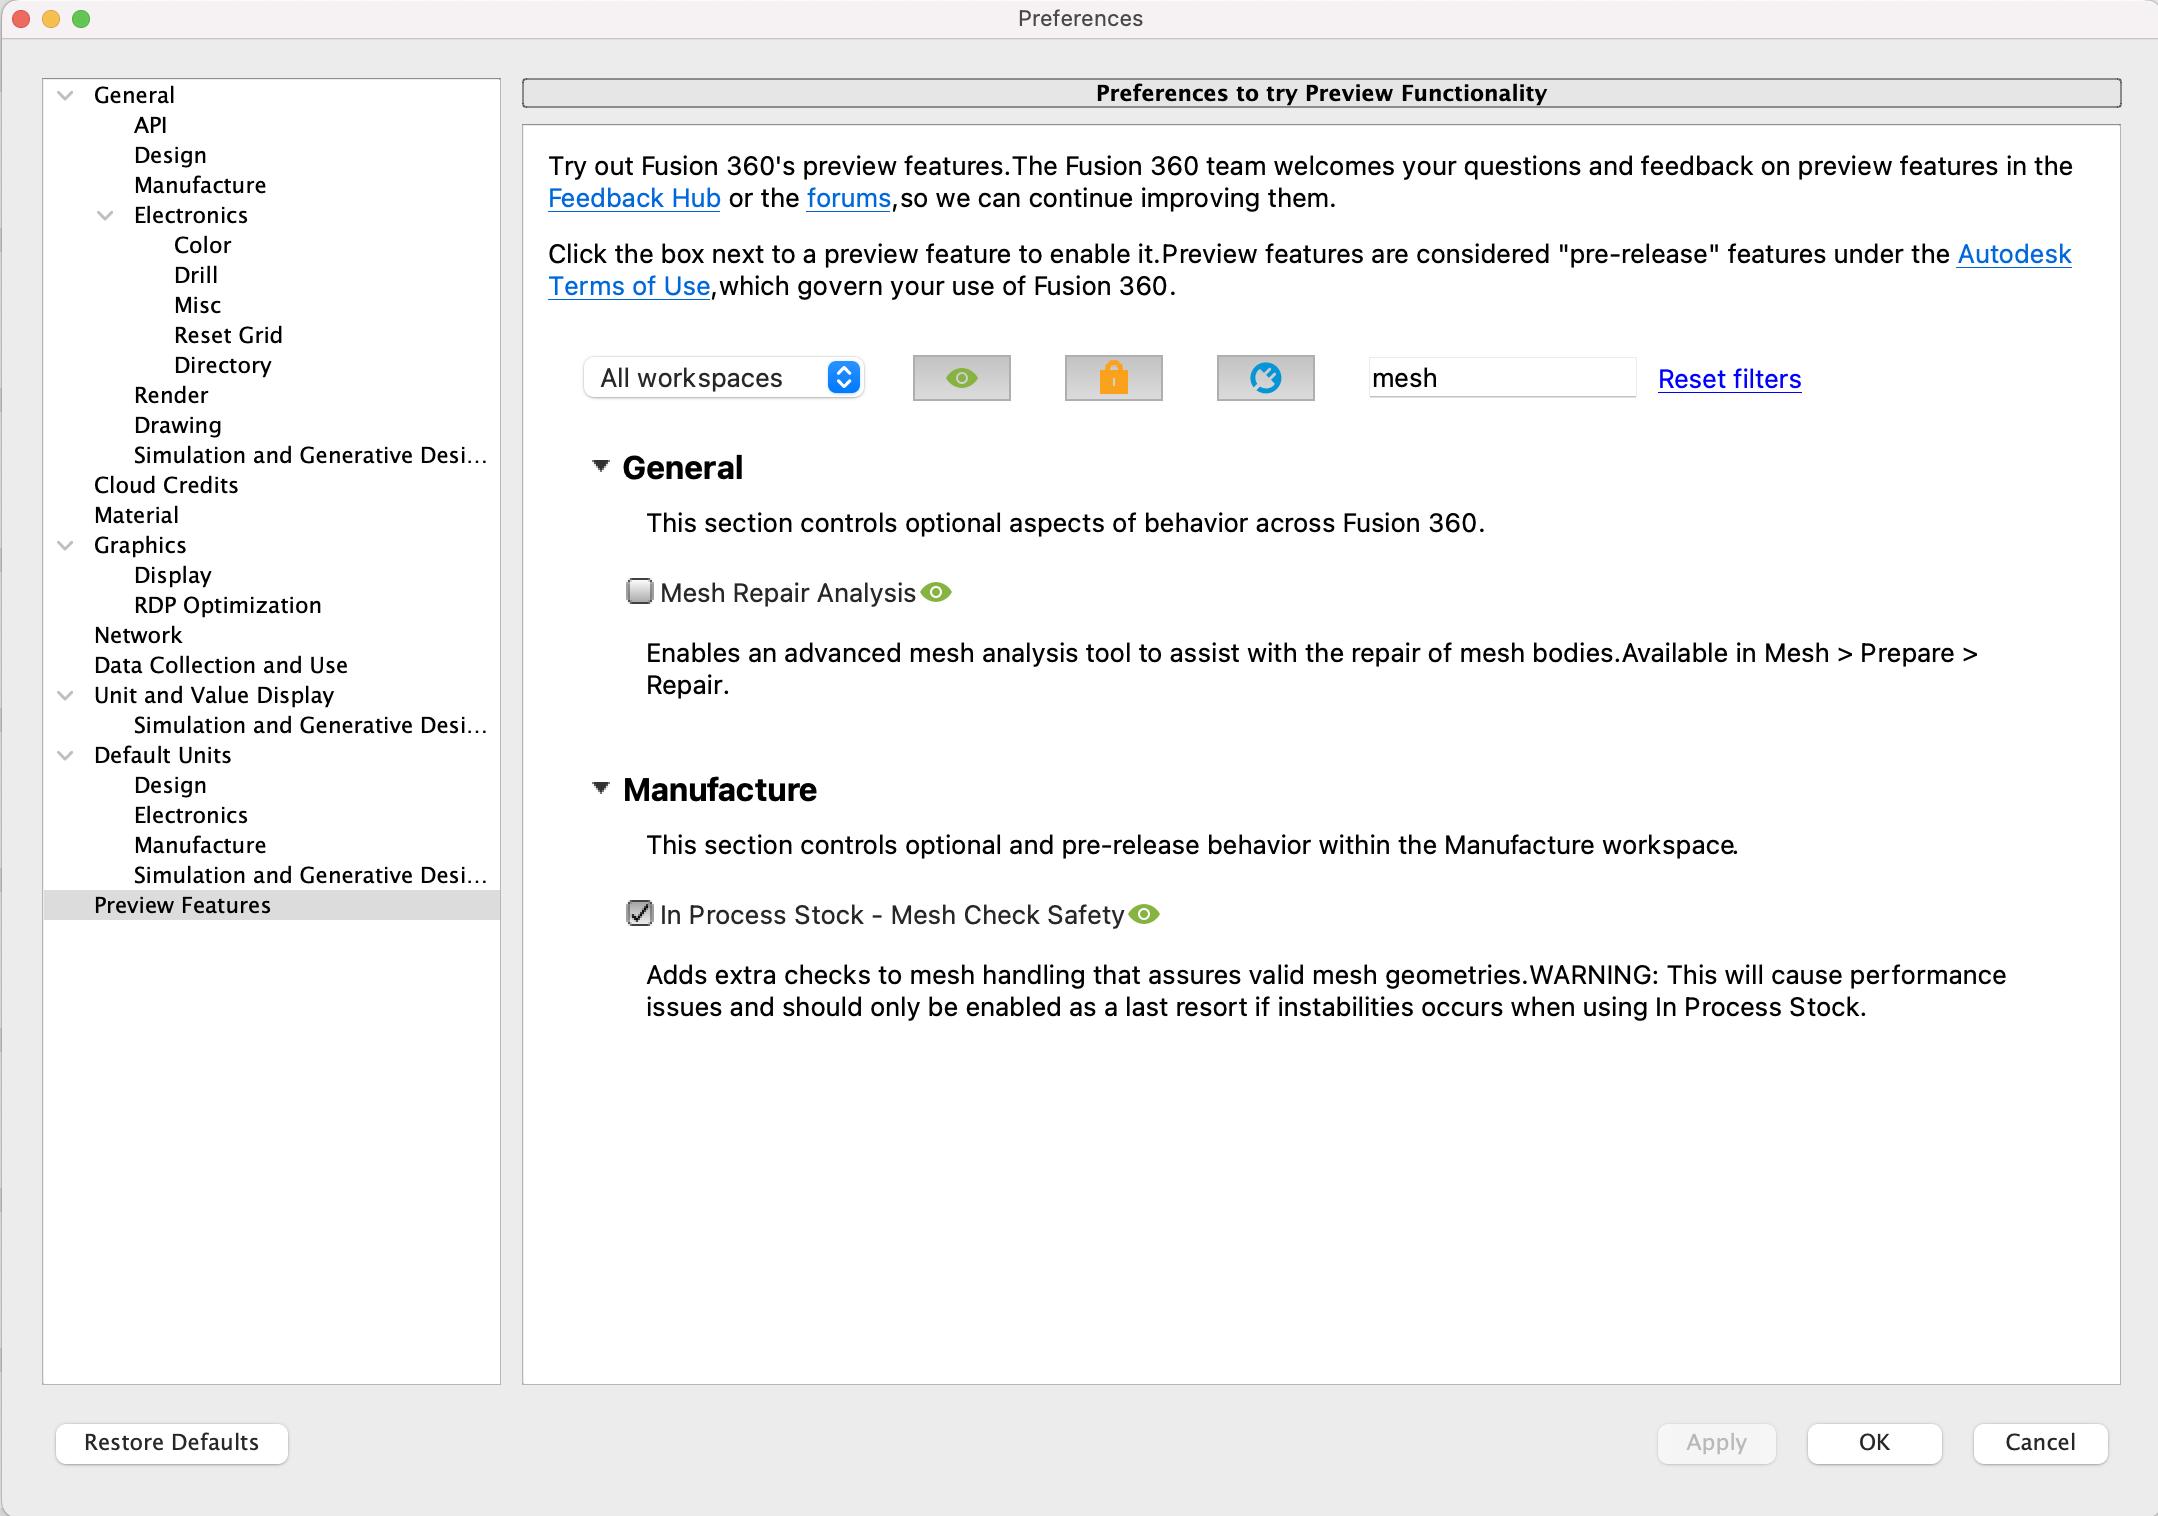
Task: Collapse the Electronics tree node
Action: pyautogui.click(x=105, y=215)
